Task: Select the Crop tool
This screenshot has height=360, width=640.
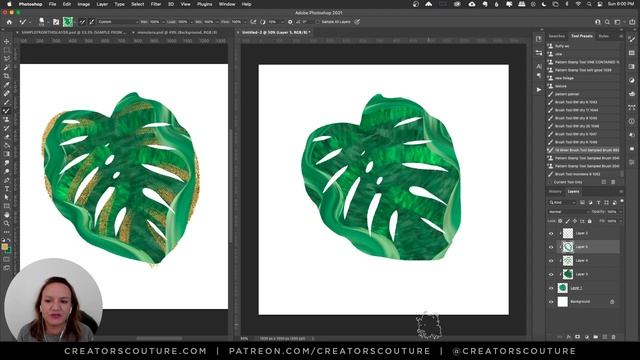Action: coord(7,76)
